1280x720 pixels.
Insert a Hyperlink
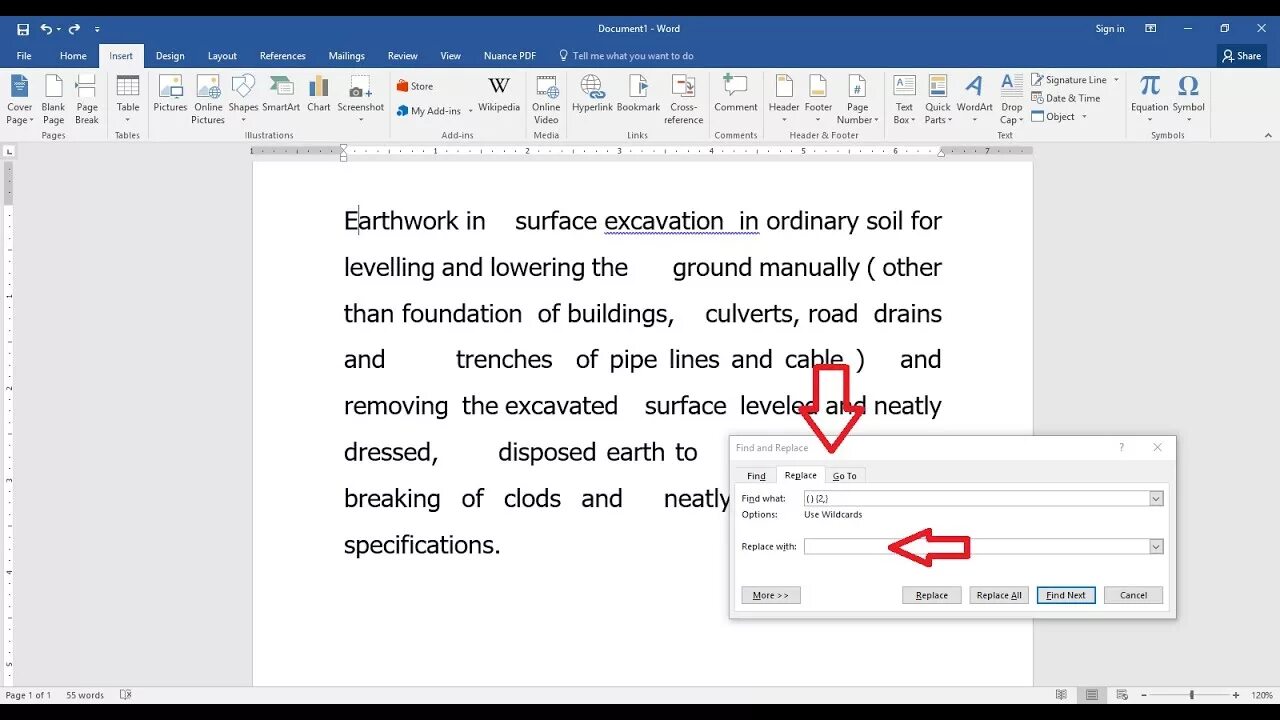pyautogui.click(x=592, y=93)
